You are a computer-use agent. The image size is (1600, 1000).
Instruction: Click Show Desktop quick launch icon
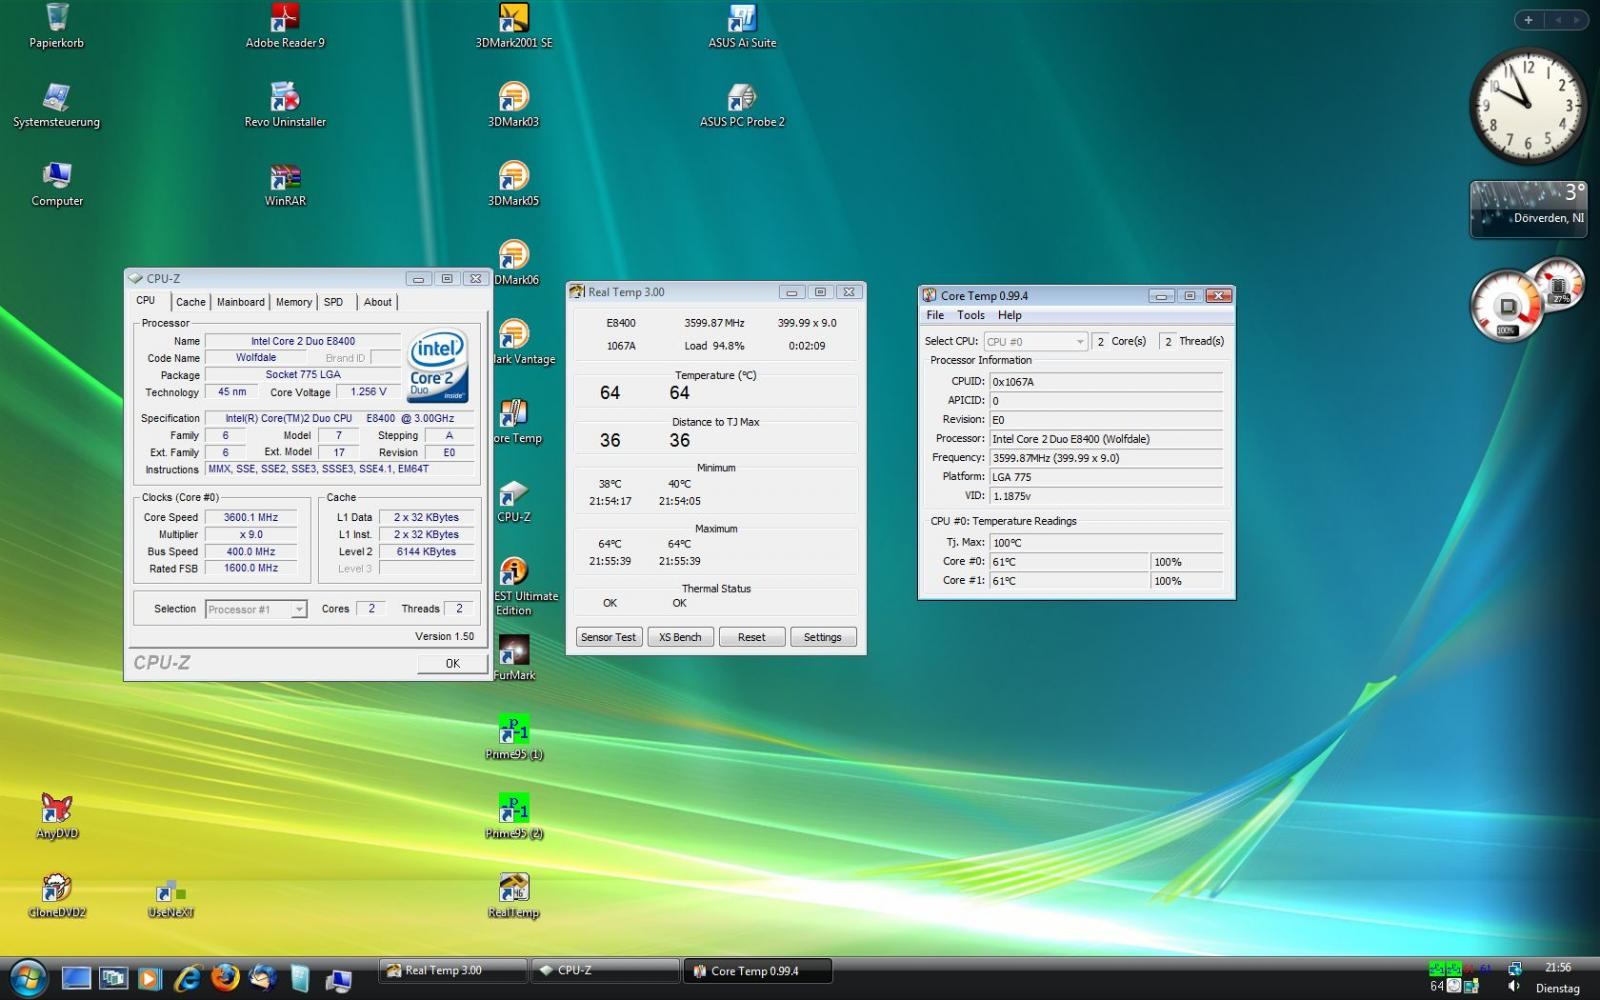[x=76, y=978]
